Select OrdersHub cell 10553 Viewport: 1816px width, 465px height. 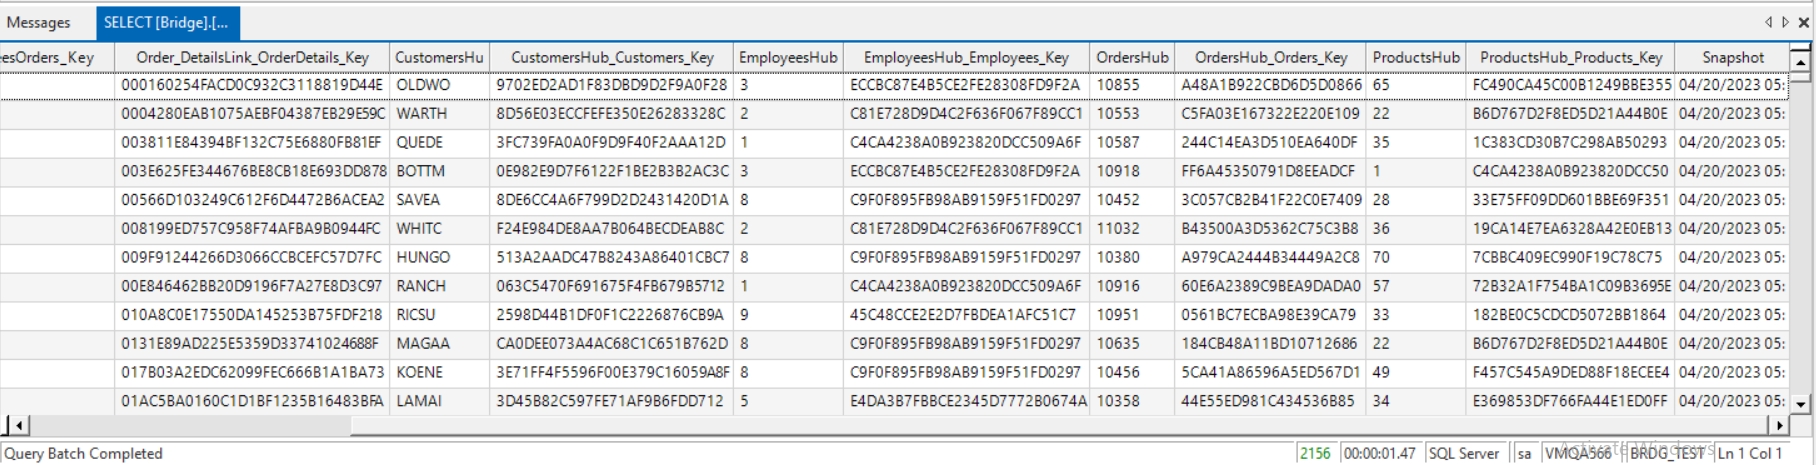1132,113
